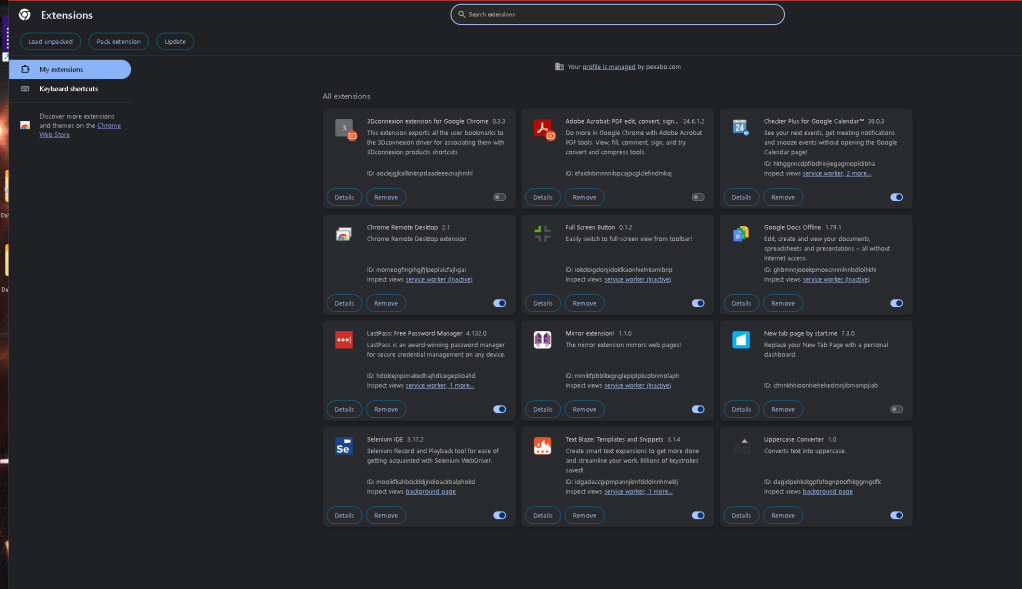
Task: Click the Uppercase Converter icon
Action: point(740,446)
